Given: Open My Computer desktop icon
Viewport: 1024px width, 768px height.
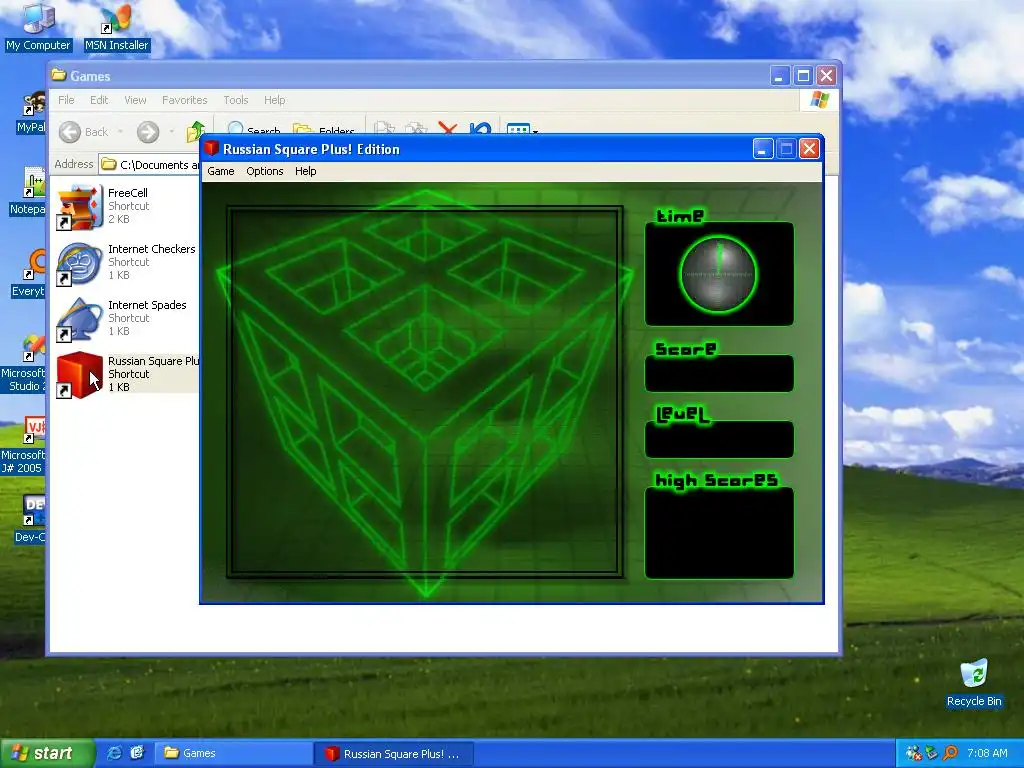Looking at the screenshot, I should click(38, 26).
